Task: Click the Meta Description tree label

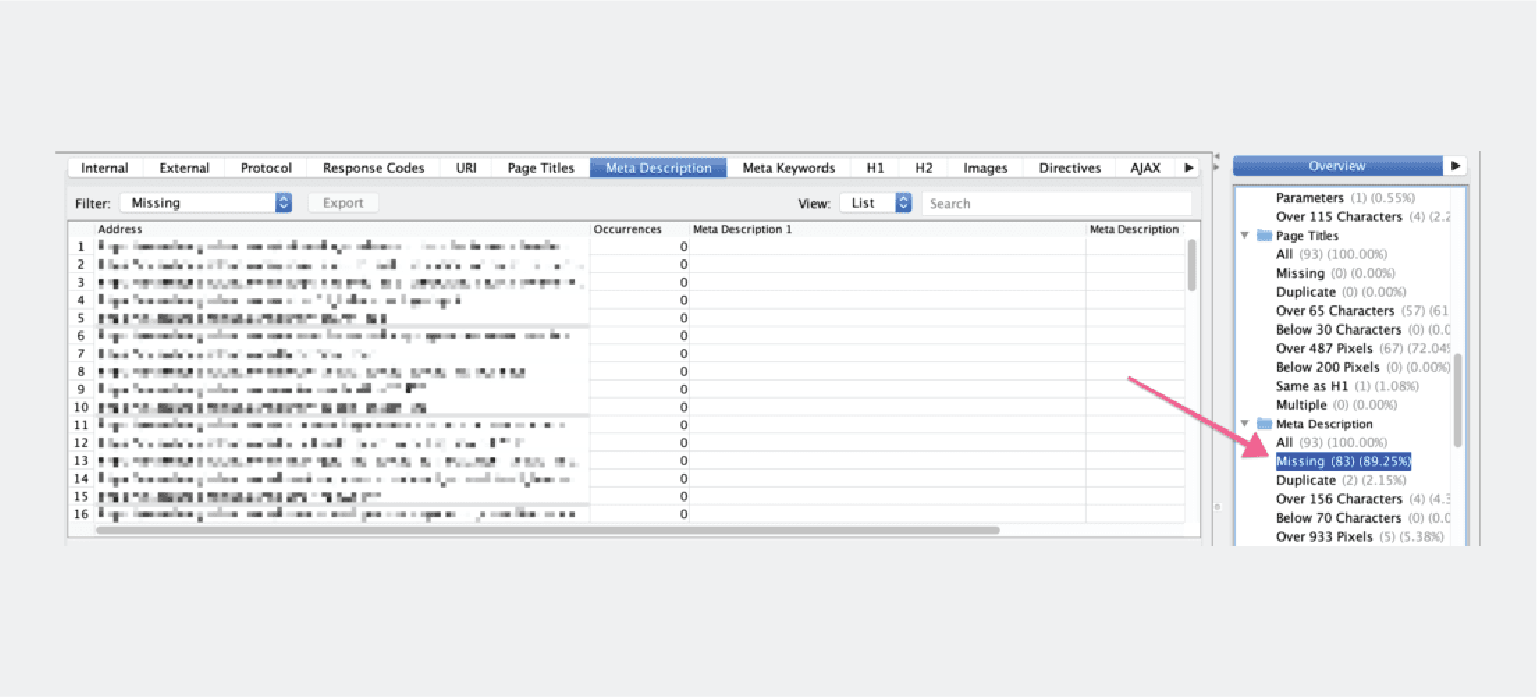Action: (1324, 424)
